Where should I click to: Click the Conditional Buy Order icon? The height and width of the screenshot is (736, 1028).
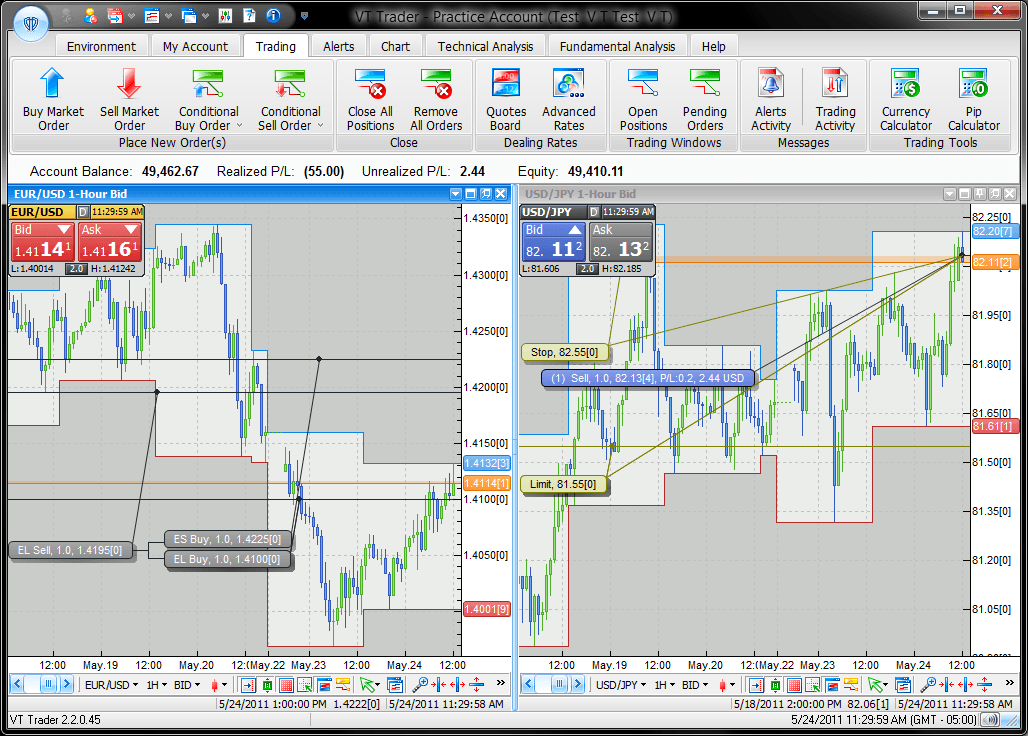208,85
